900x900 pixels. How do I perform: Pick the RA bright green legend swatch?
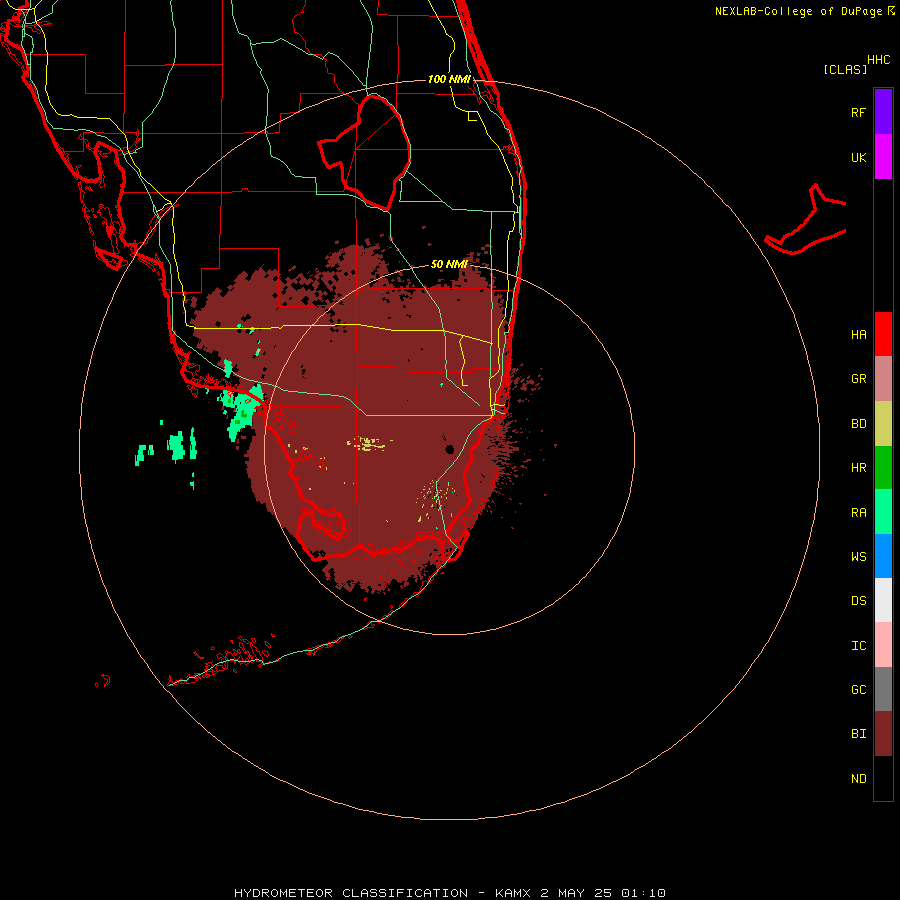tap(883, 512)
